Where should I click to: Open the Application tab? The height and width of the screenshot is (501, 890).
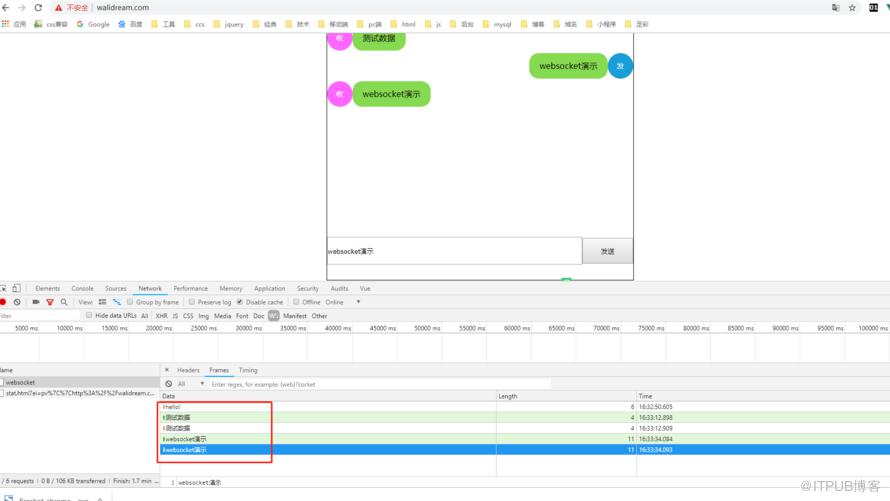270,288
